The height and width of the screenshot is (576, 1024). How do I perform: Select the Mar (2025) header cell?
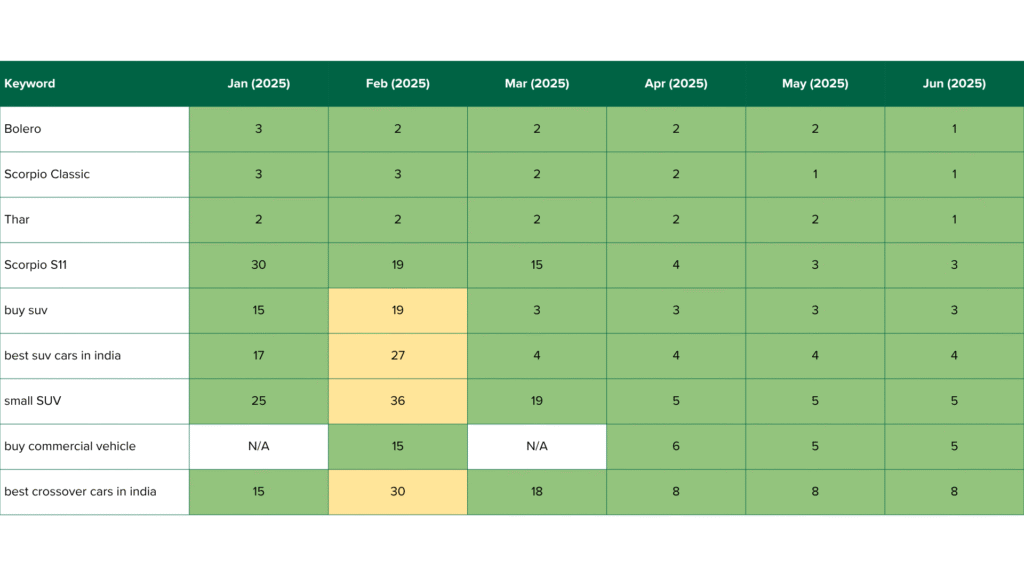tap(537, 84)
